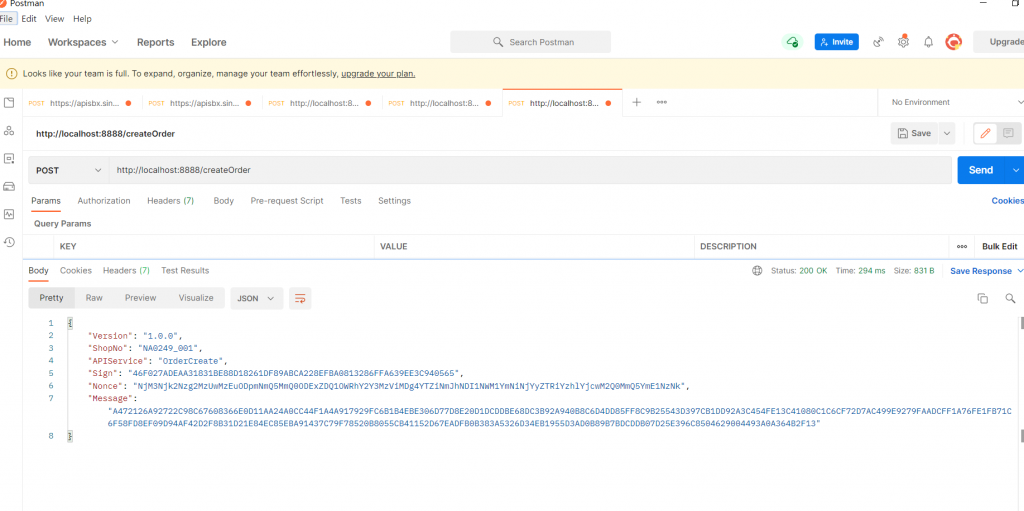Select the Pretty response view
This screenshot has height=511, width=1024.
point(52,298)
